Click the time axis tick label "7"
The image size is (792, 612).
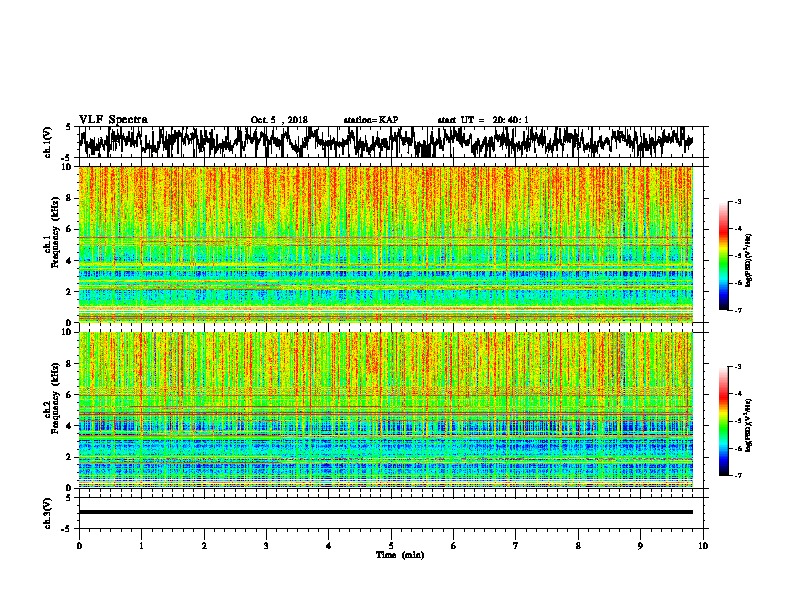(516, 546)
